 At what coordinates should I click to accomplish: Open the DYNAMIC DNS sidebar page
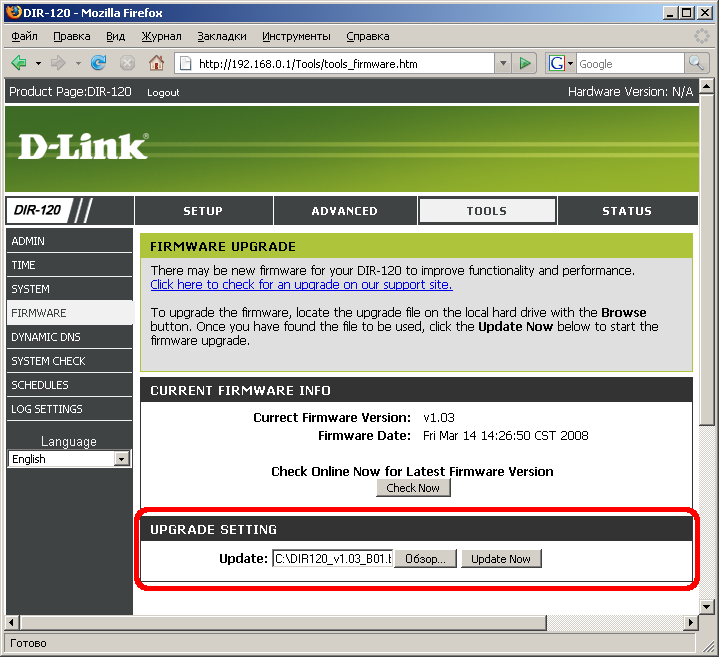pyautogui.click(x=69, y=337)
